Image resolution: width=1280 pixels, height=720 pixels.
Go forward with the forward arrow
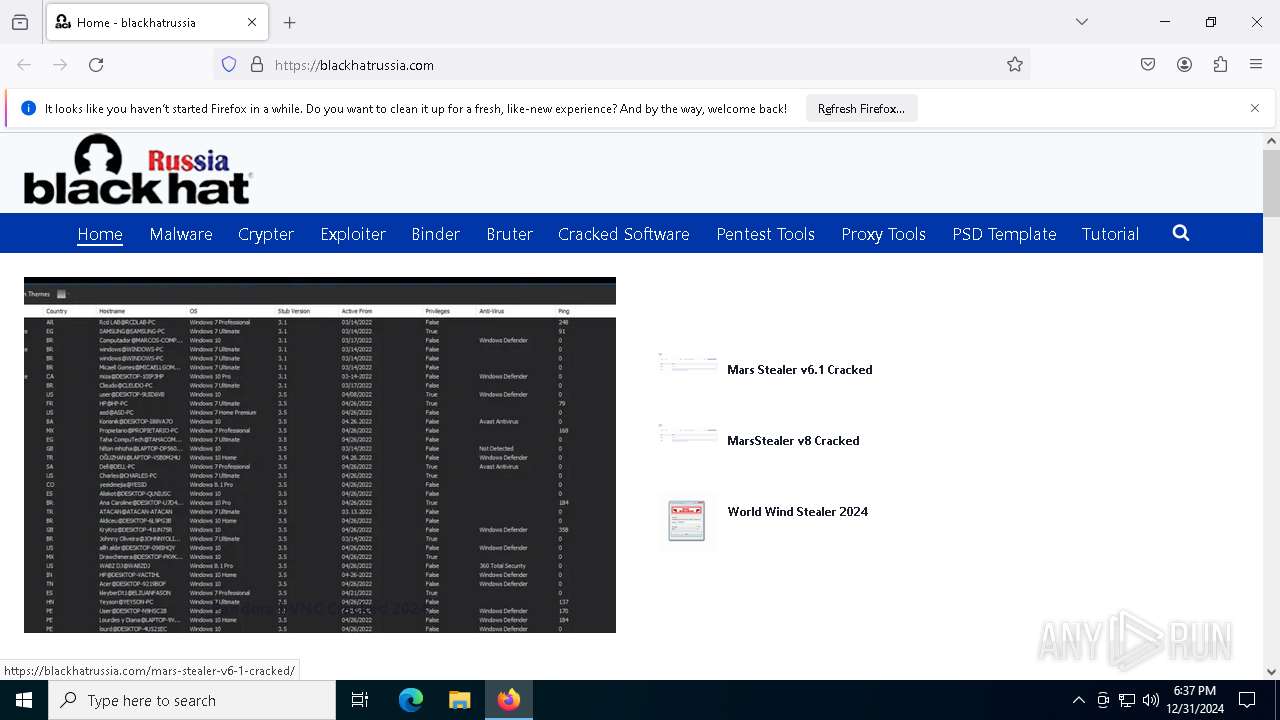point(60,65)
